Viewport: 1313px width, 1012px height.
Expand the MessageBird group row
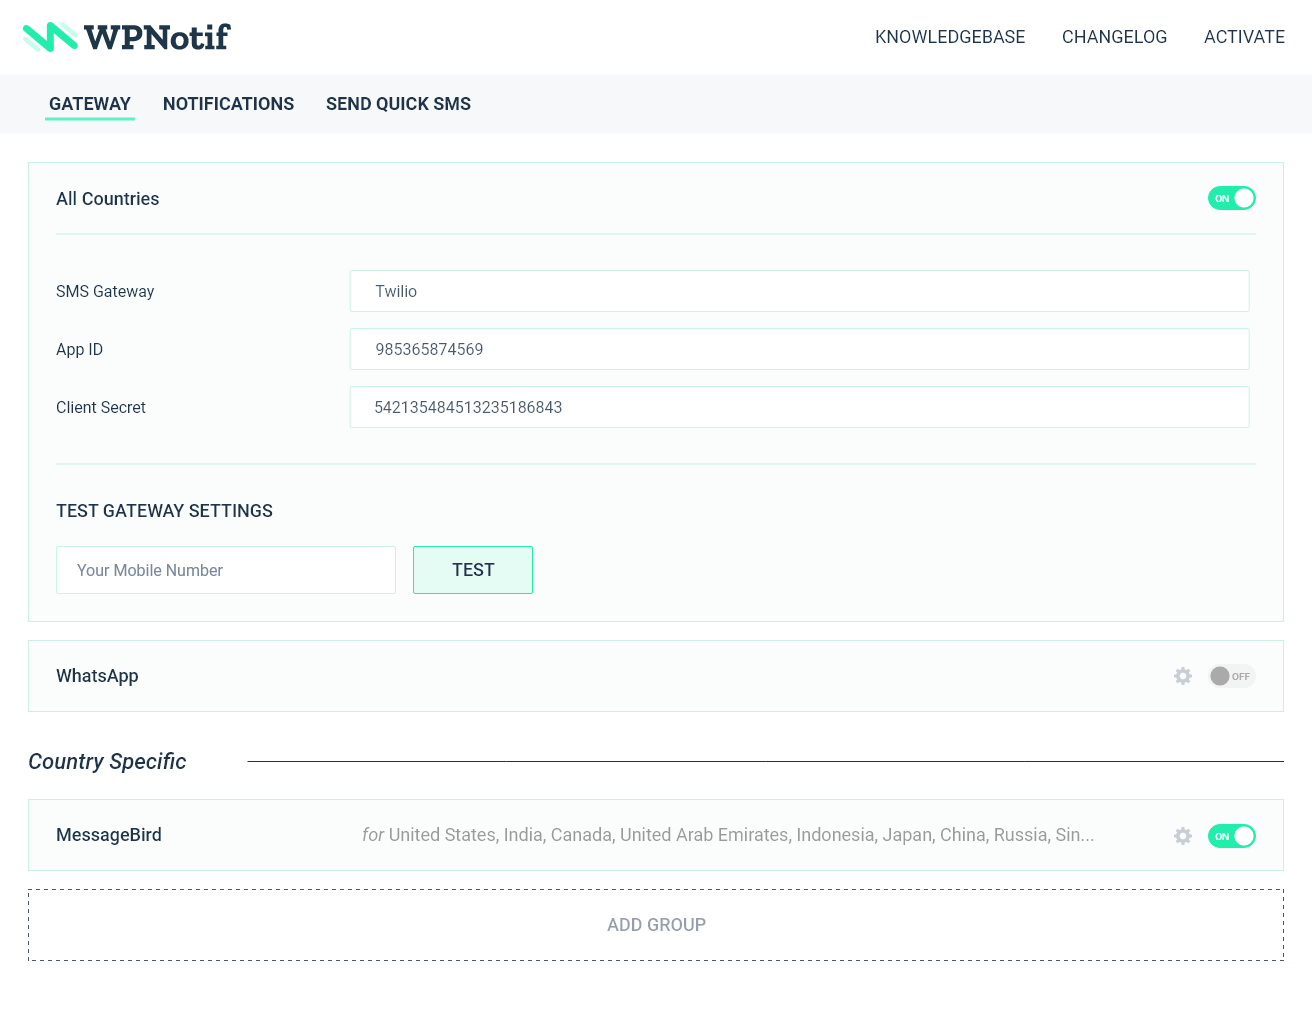pos(656,835)
